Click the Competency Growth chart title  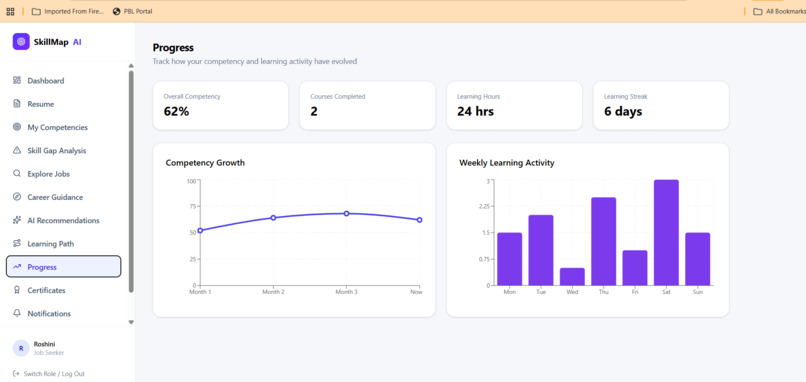(x=205, y=163)
